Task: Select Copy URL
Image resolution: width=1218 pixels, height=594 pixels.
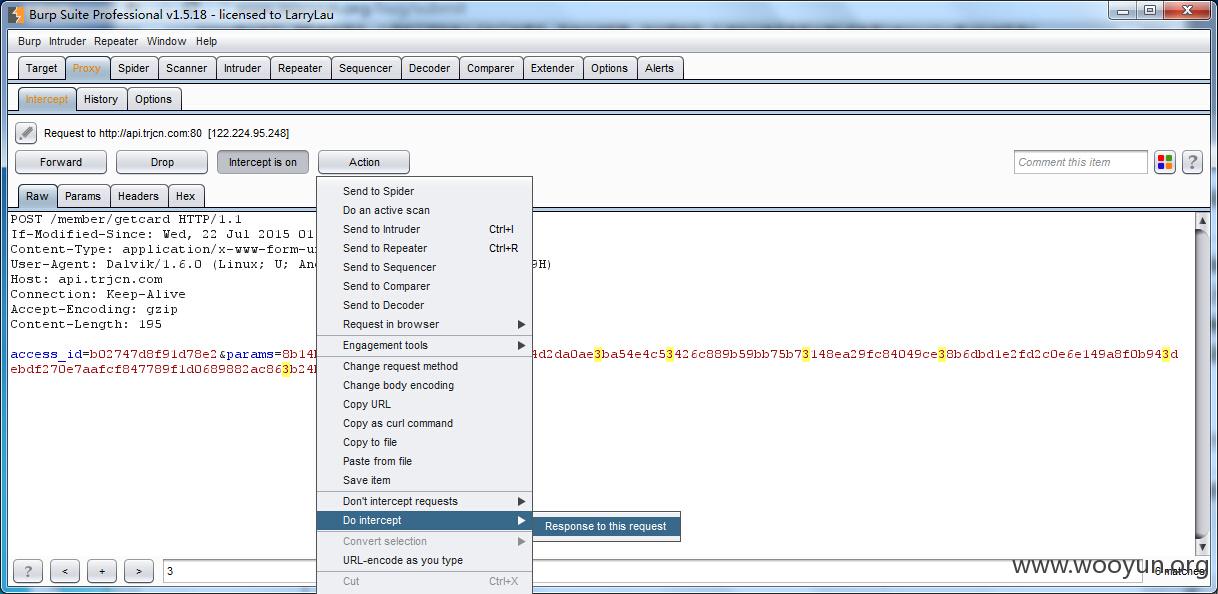Action: coord(424,404)
